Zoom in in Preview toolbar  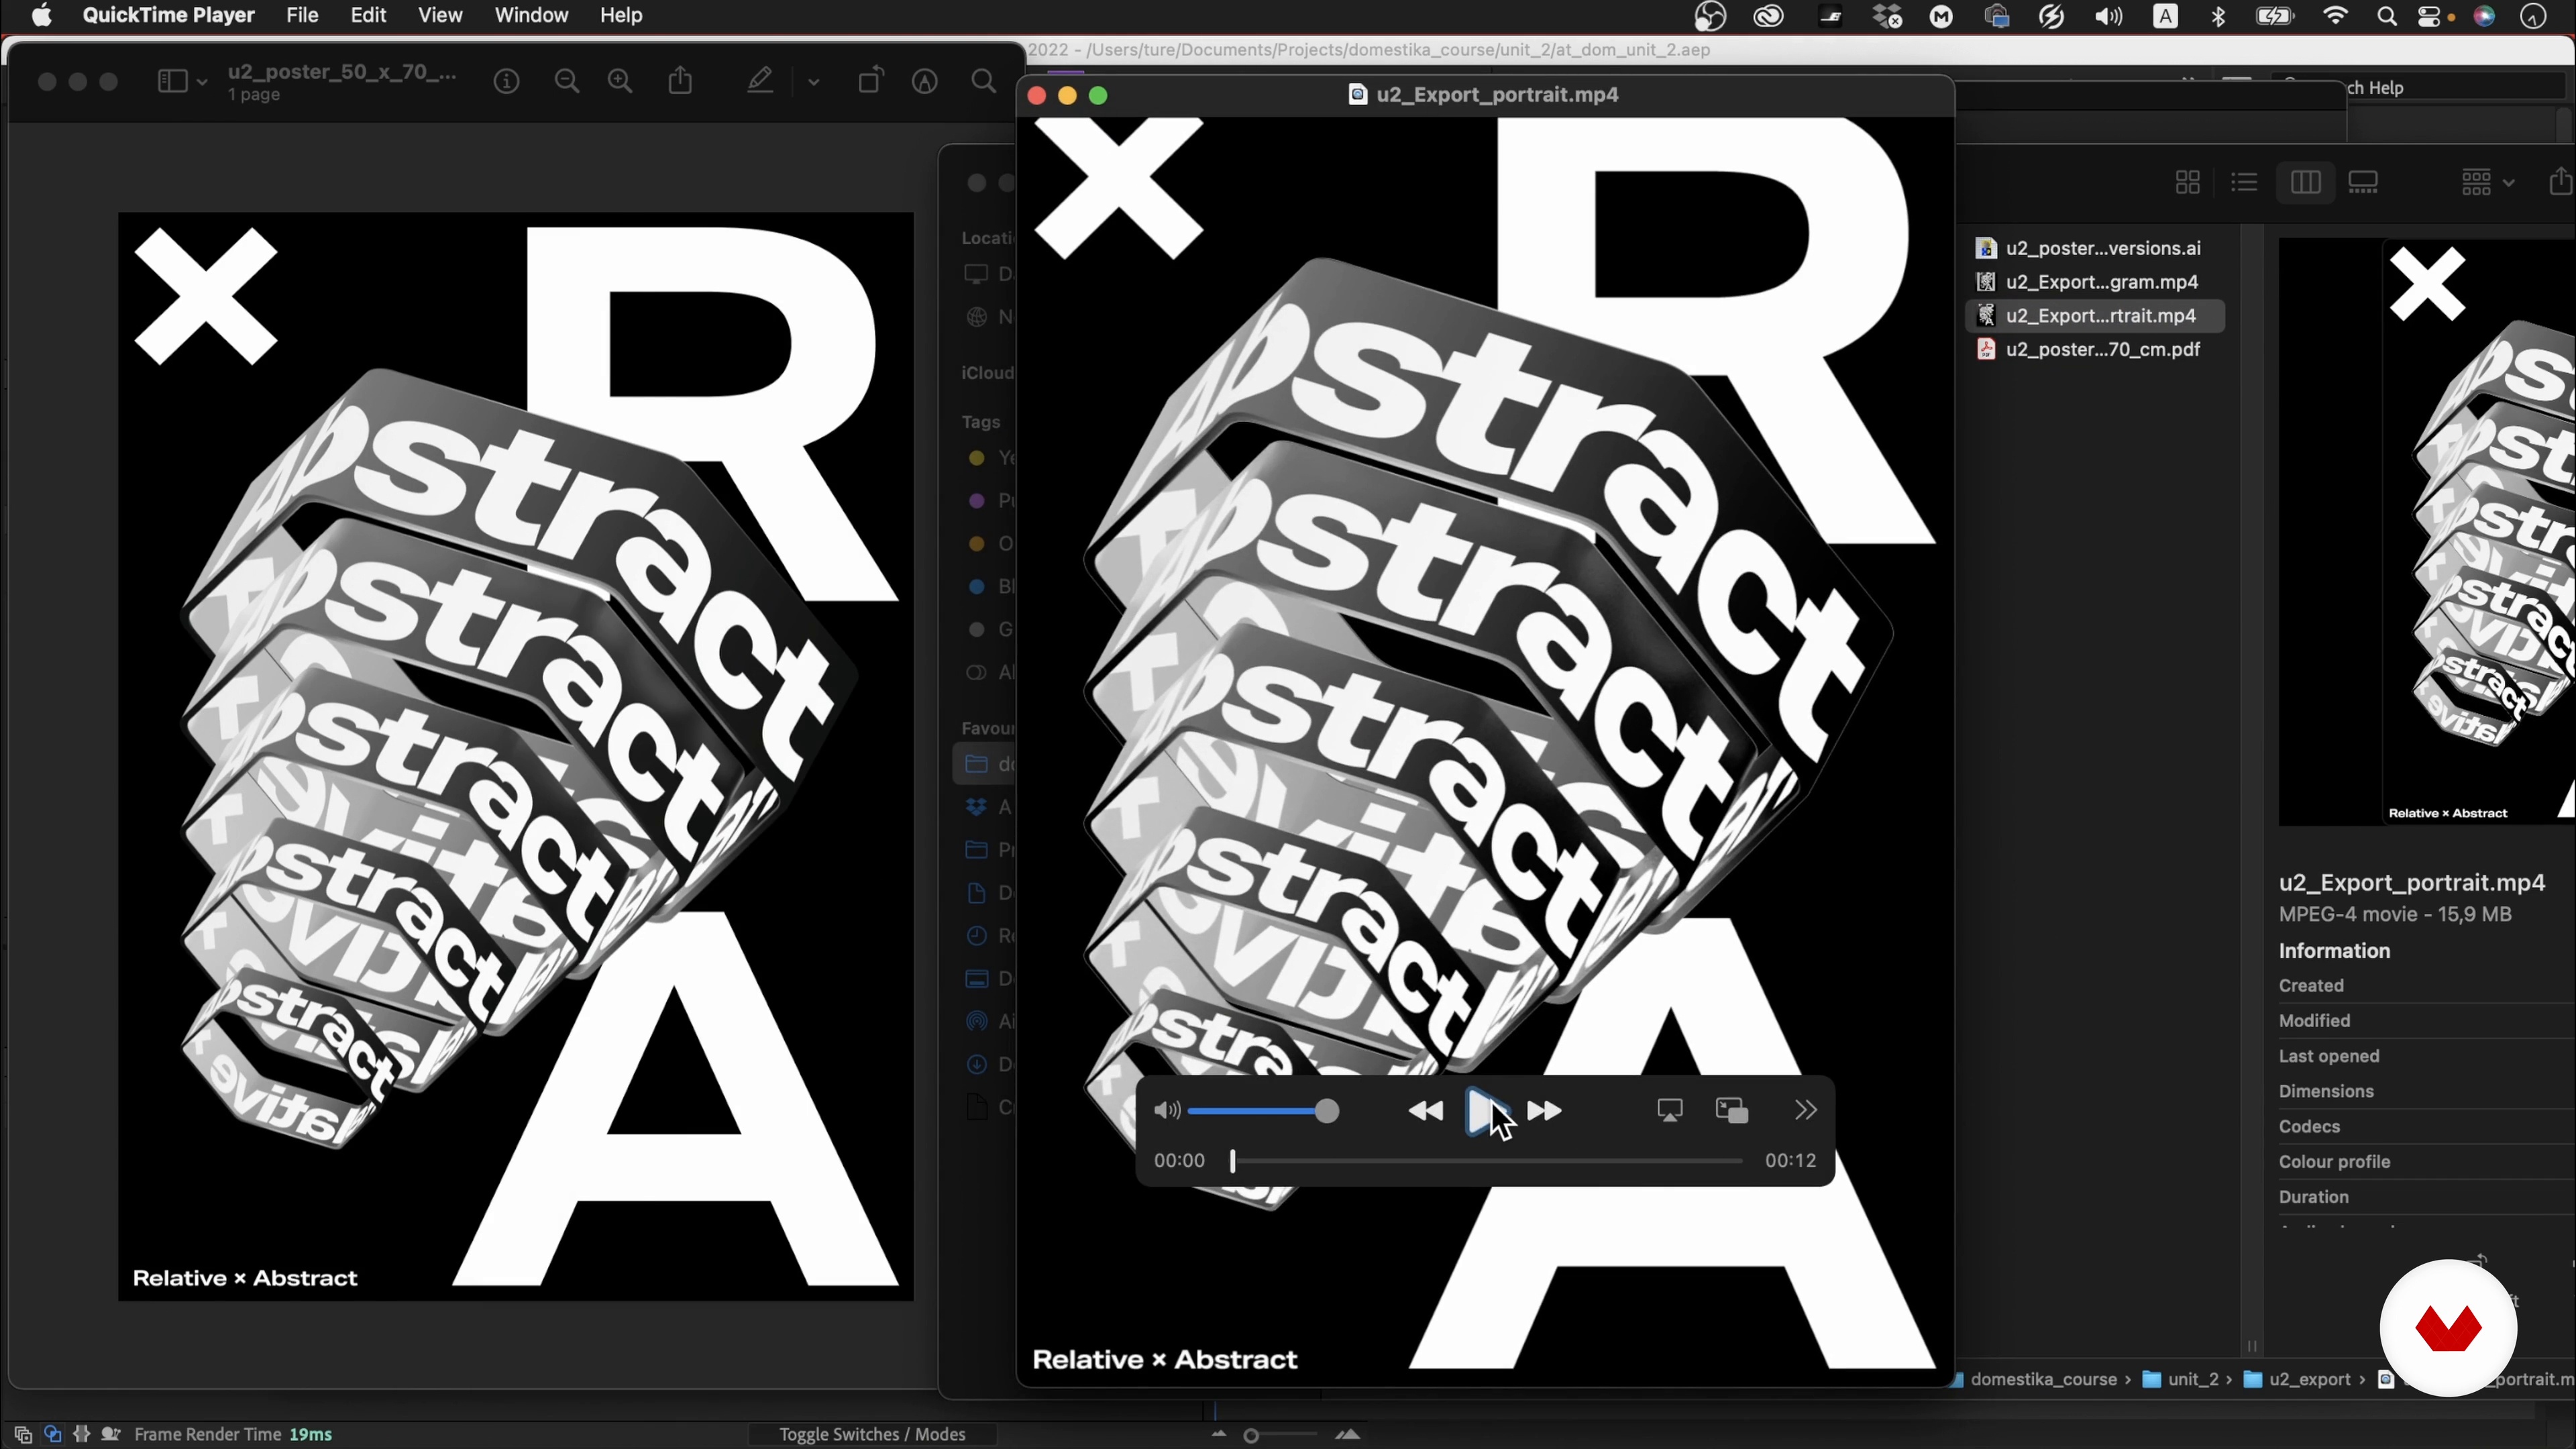[620, 81]
